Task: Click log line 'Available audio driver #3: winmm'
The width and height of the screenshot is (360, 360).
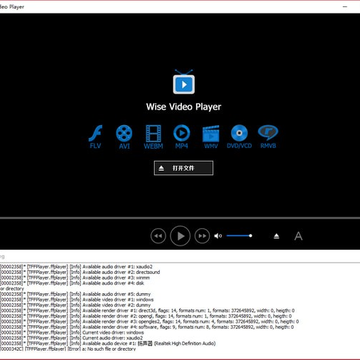Action: (75, 277)
